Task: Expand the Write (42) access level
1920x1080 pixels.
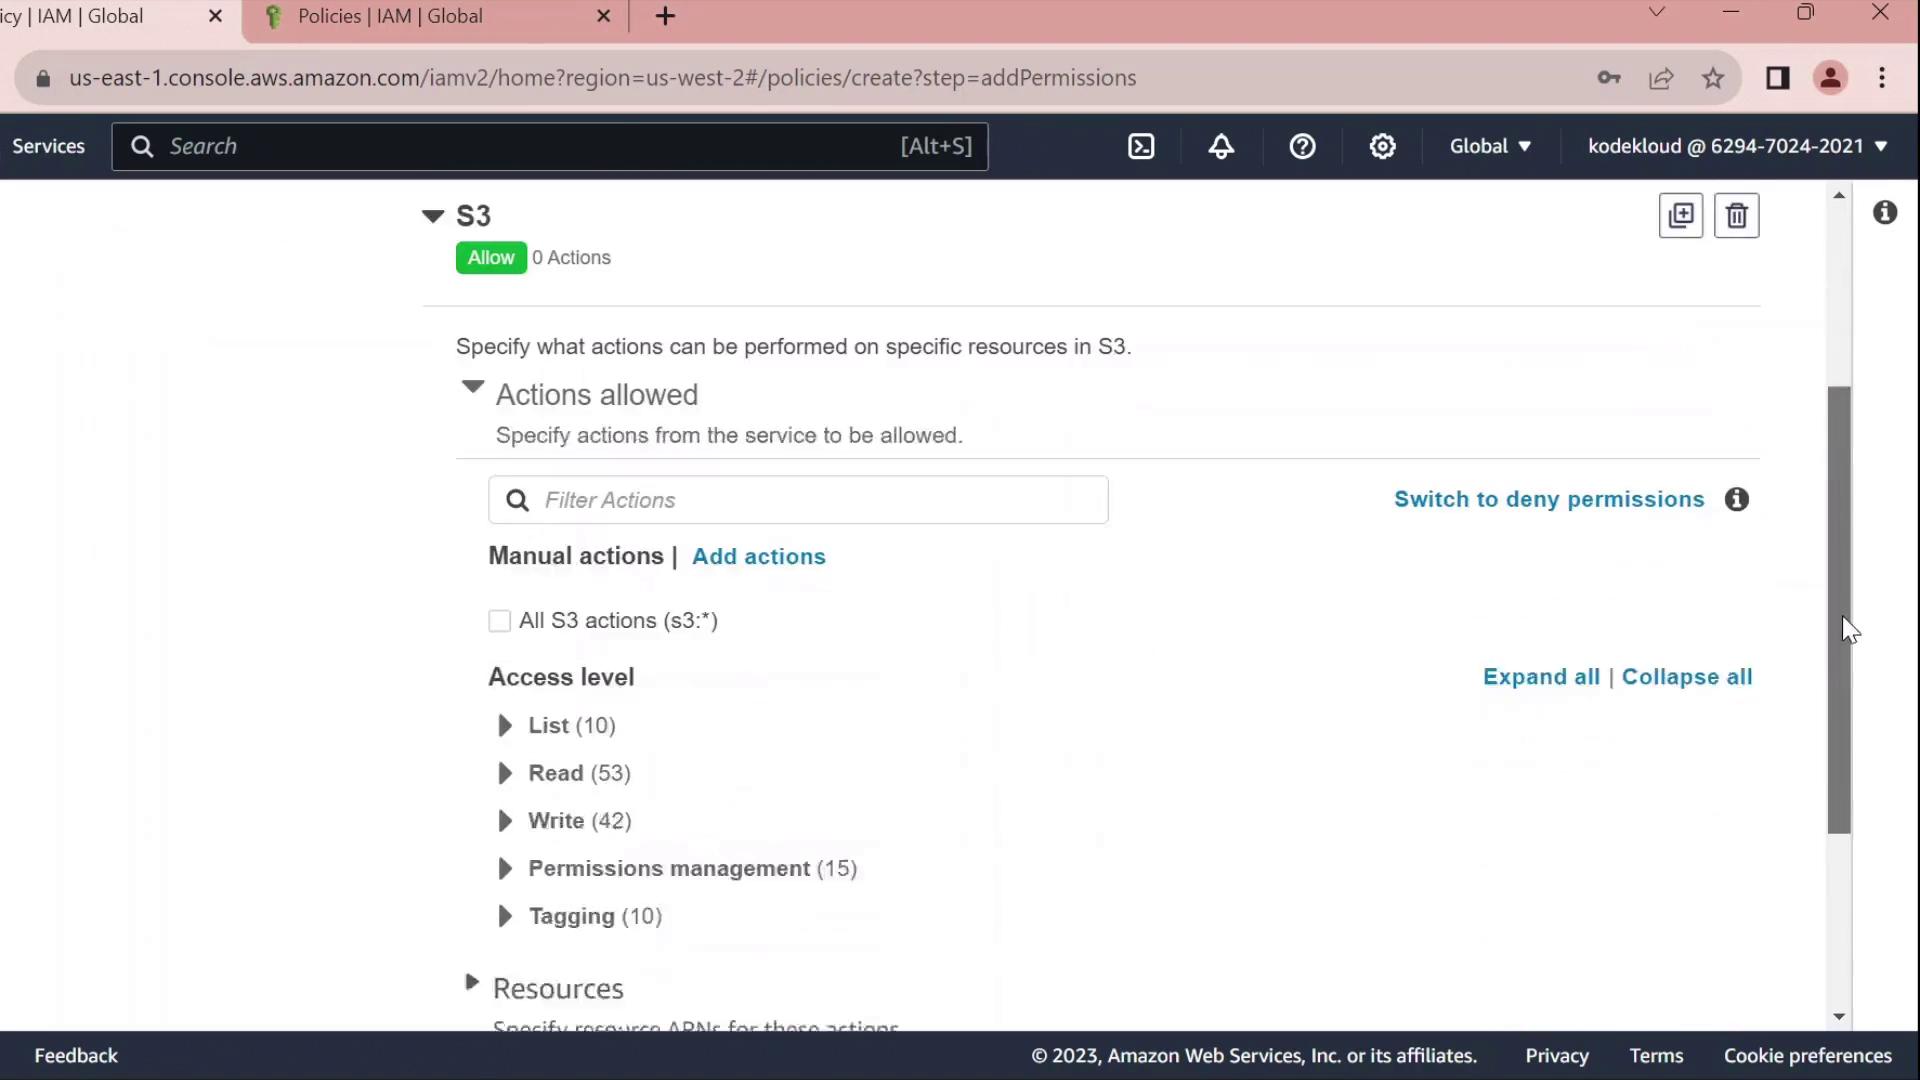Action: tap(505, 821)
